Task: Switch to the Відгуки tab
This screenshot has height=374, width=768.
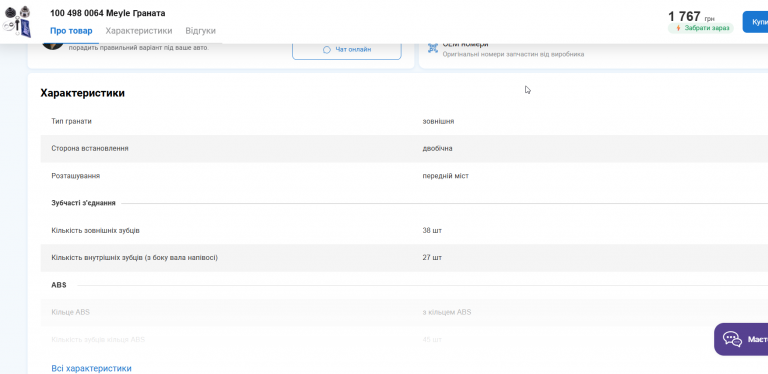Action: coord(200,31)
